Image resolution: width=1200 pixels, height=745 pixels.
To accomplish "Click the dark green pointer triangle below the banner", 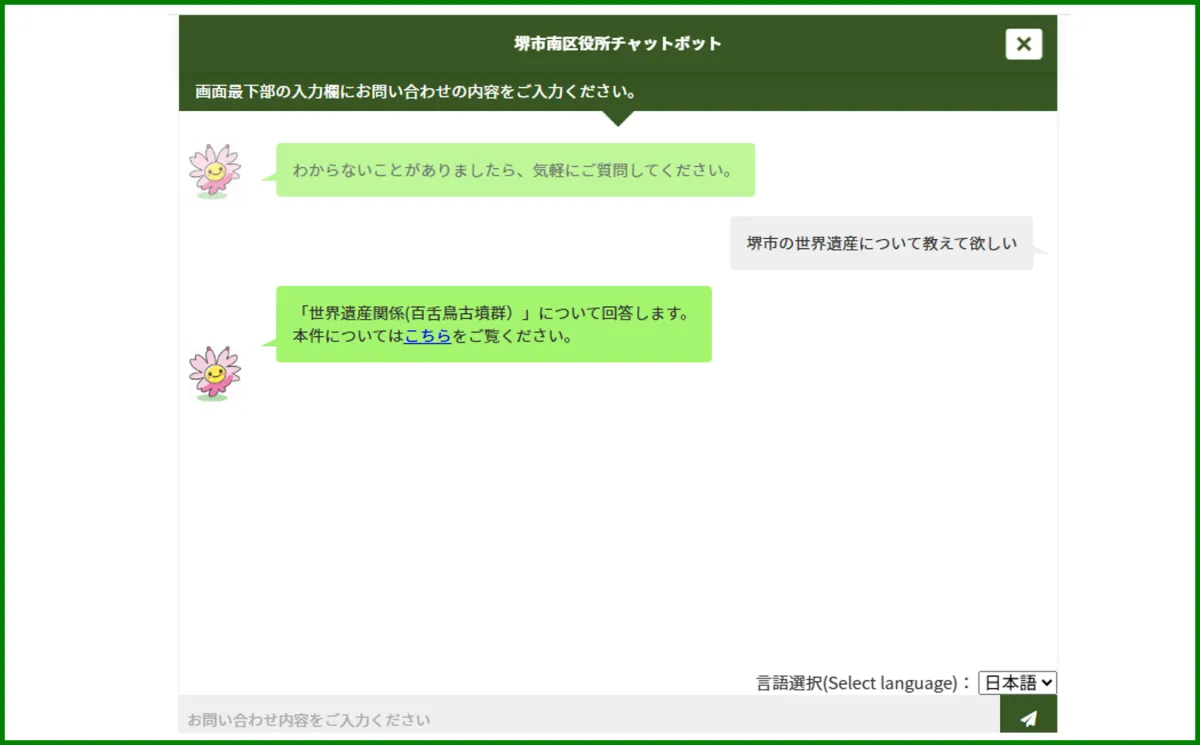I will click(x=618, y=117).
